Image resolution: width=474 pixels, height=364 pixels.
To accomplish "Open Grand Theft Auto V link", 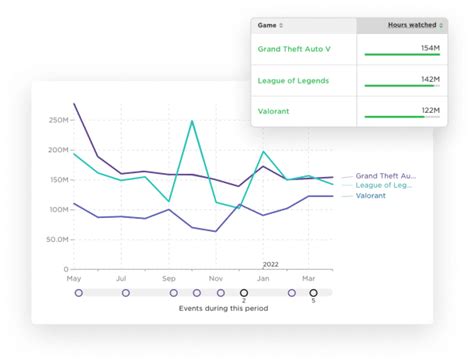I will pos(294,49).
